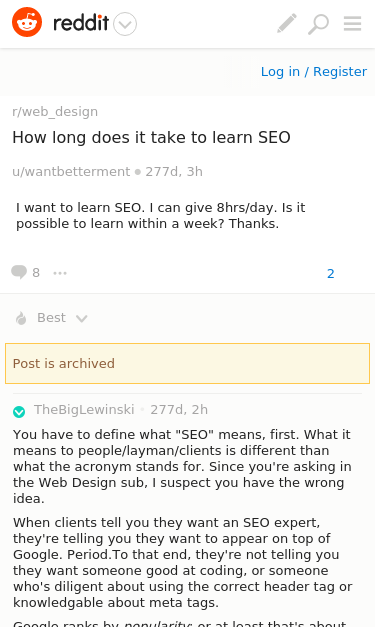Viewport: 375px width, 627px height.
Task: Go to the r/web_design subreddit
Action: [x=55, y=112]
